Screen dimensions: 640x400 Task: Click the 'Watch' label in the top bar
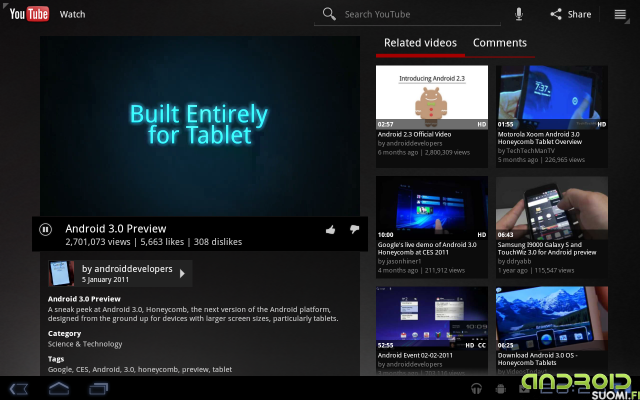[72, 14]
